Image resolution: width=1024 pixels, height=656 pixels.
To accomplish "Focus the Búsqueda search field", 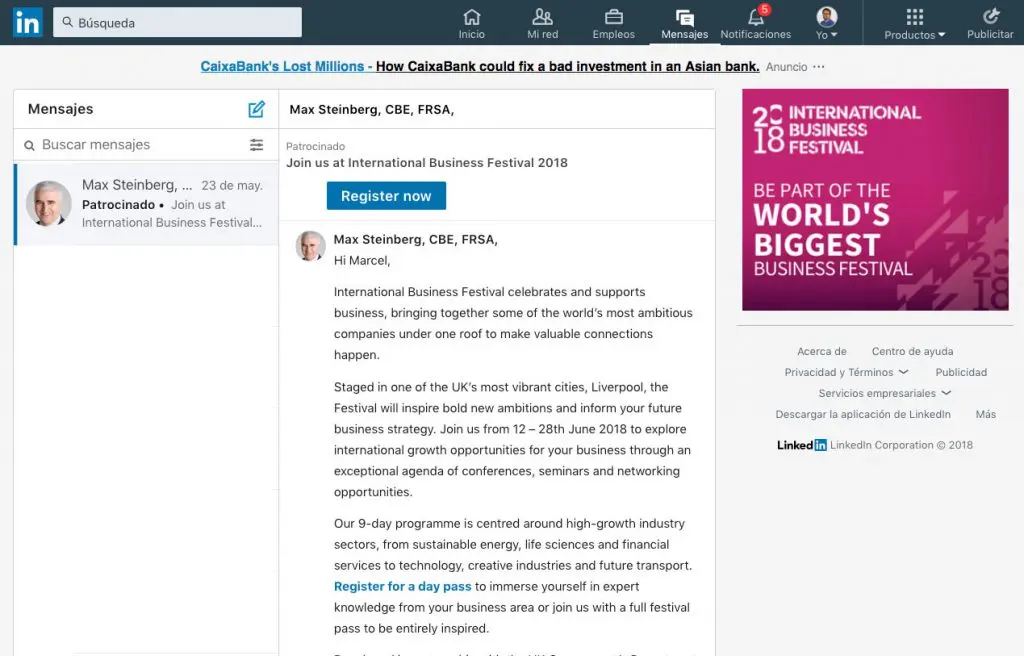I will point(177,22).
